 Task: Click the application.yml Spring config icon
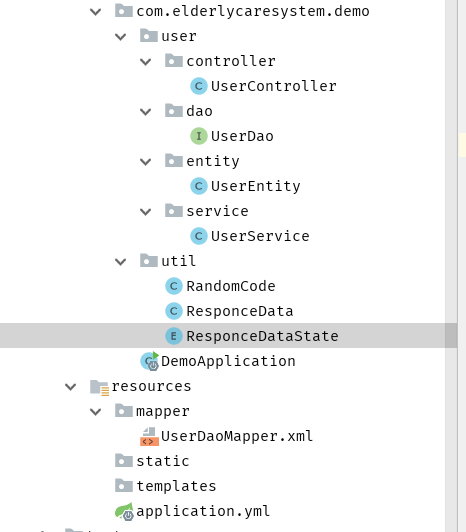pos(124,511)
